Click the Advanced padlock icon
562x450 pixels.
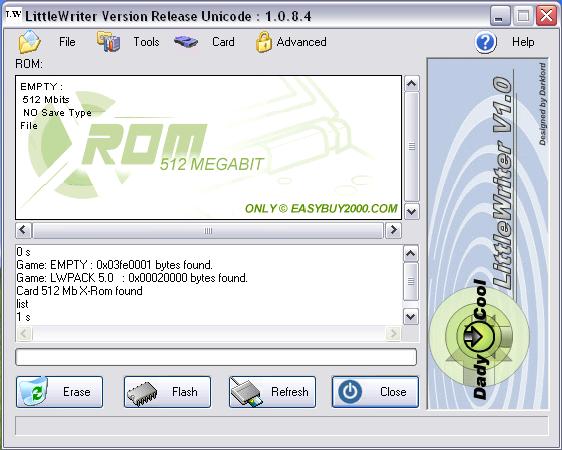264,42
